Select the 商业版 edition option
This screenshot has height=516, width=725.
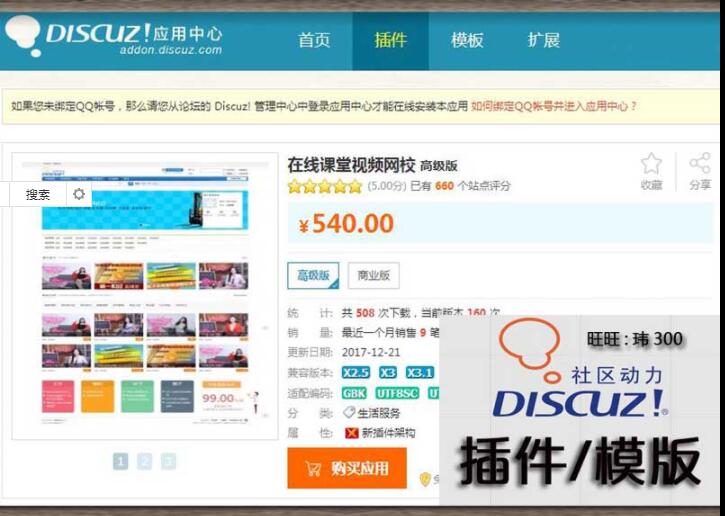pos(374,275)
